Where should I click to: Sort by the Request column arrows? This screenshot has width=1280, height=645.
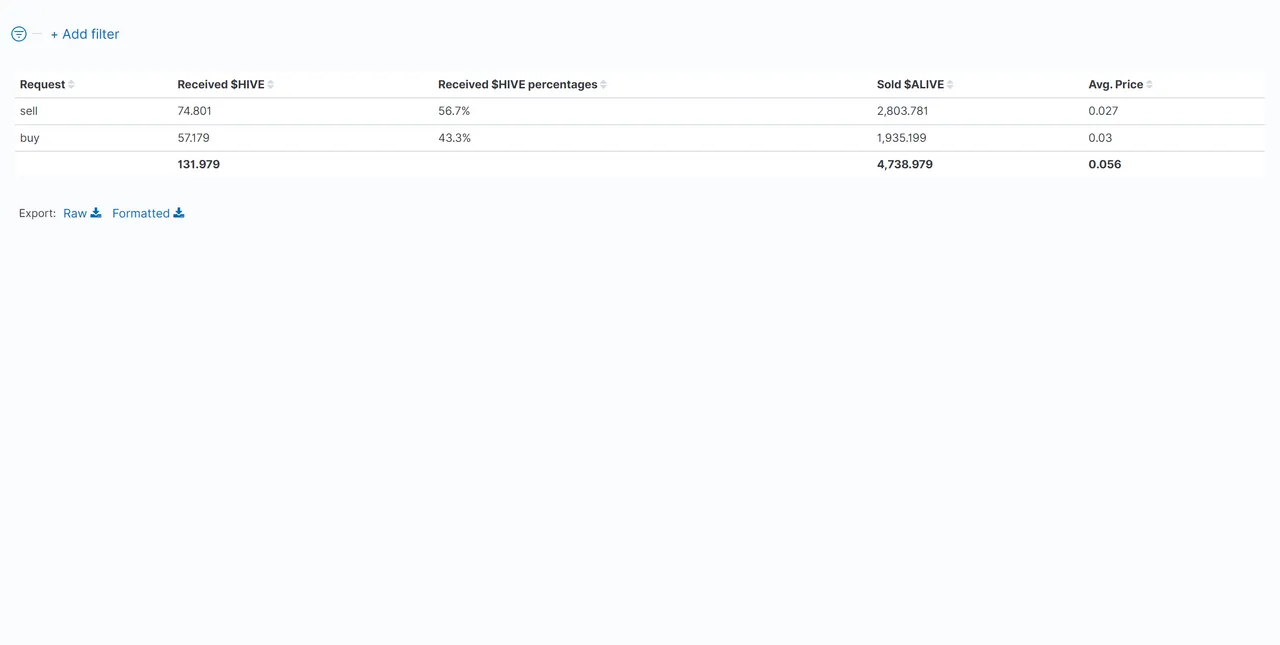coord(72,85)
